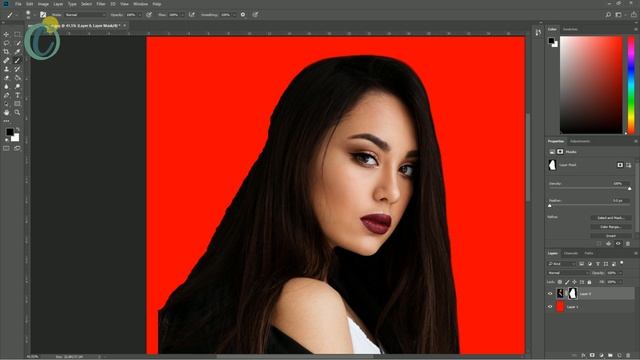Select the Eraser tool
The height and width of the screenshot is (360, 640).
(x=6, y=78)
